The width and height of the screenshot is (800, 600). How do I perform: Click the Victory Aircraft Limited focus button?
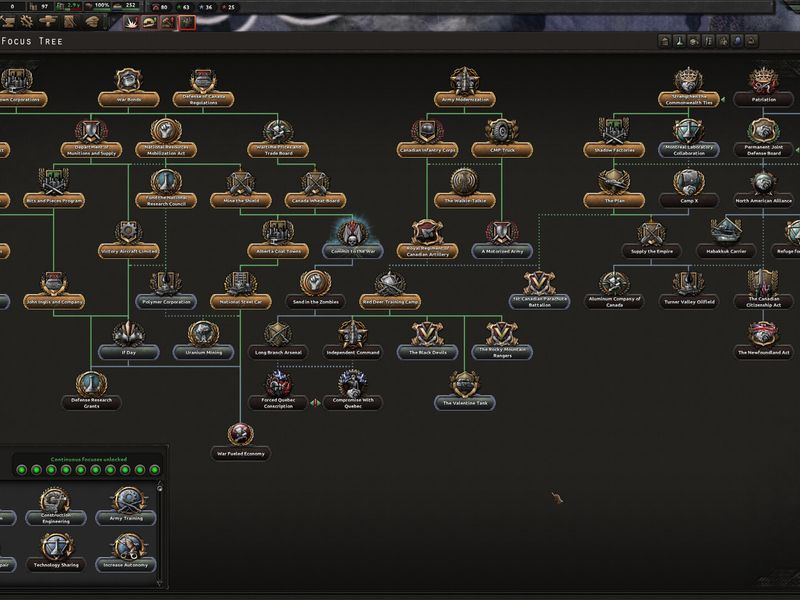(129, 251)
